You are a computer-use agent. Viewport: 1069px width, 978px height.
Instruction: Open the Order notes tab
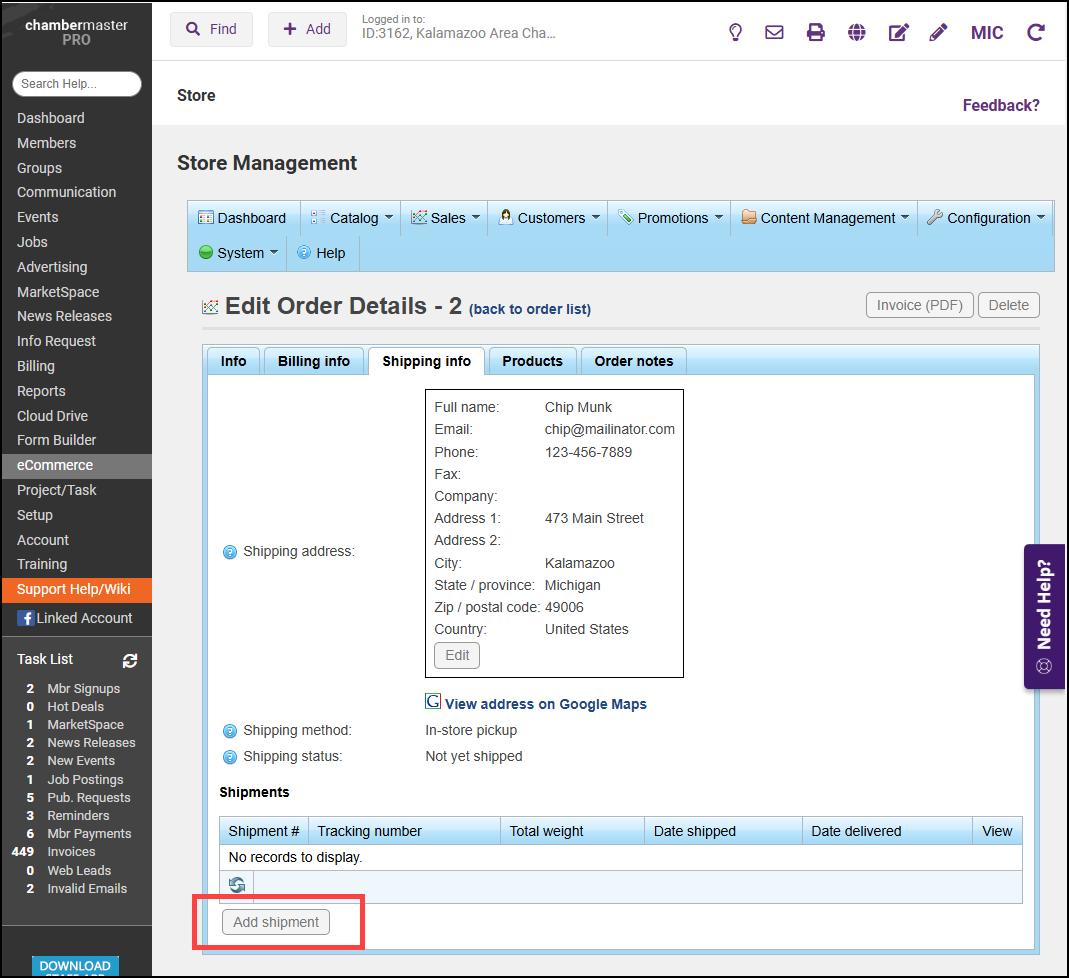(634, 361)
